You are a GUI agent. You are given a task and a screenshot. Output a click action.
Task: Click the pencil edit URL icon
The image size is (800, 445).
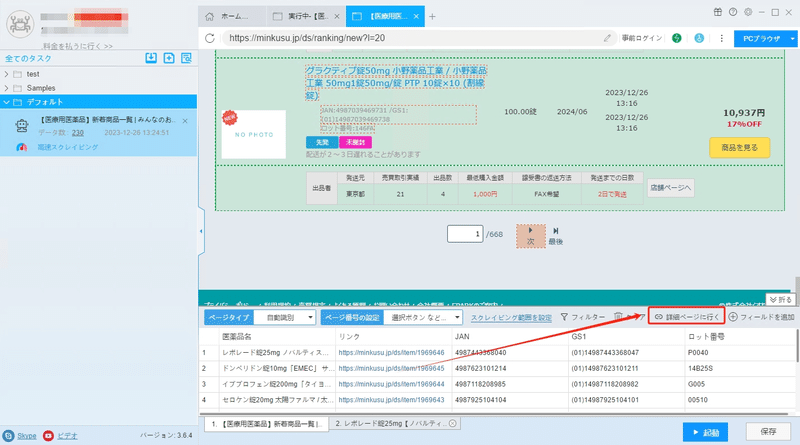point(607,38)
